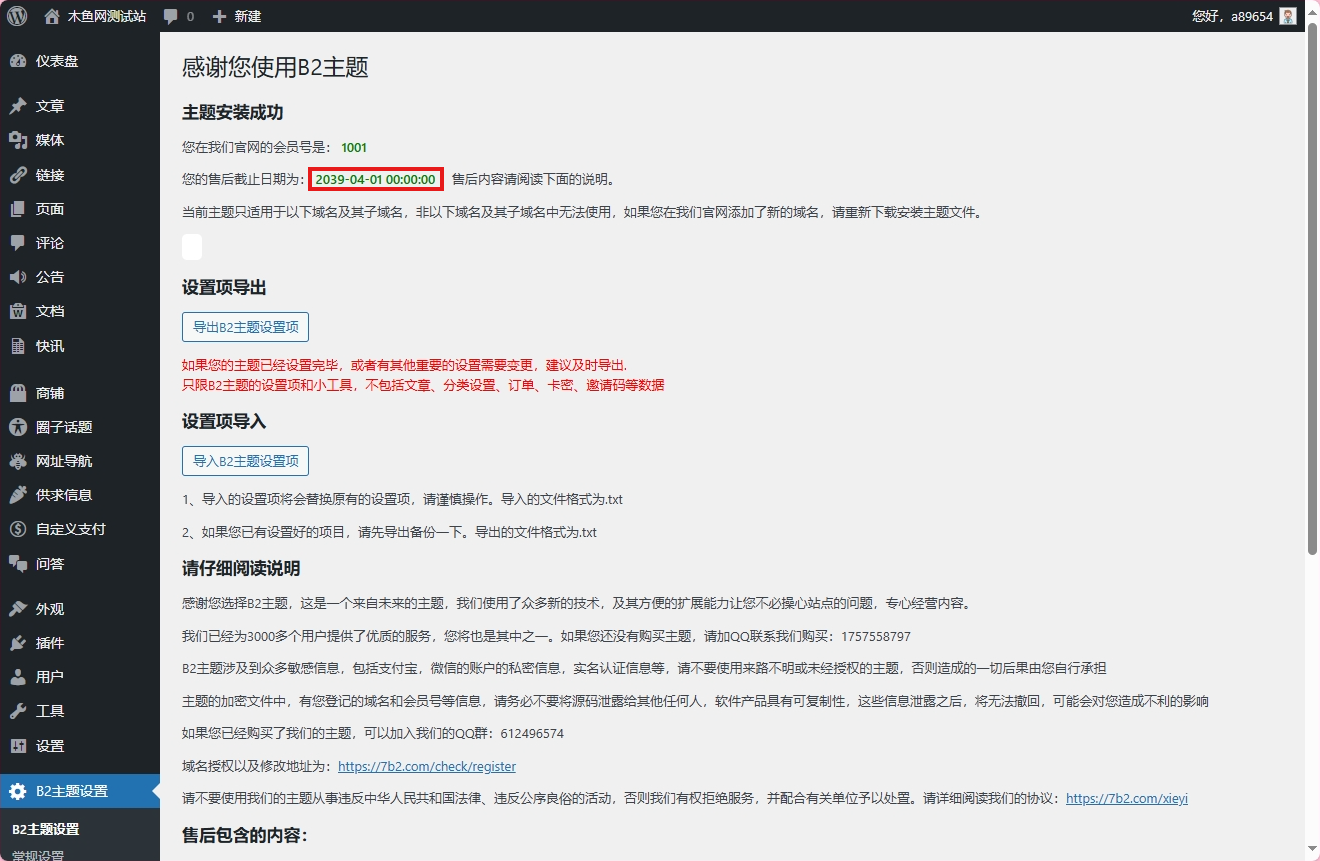Click the 新建 new content link
Screen dimensions: 1320x861
248,16
